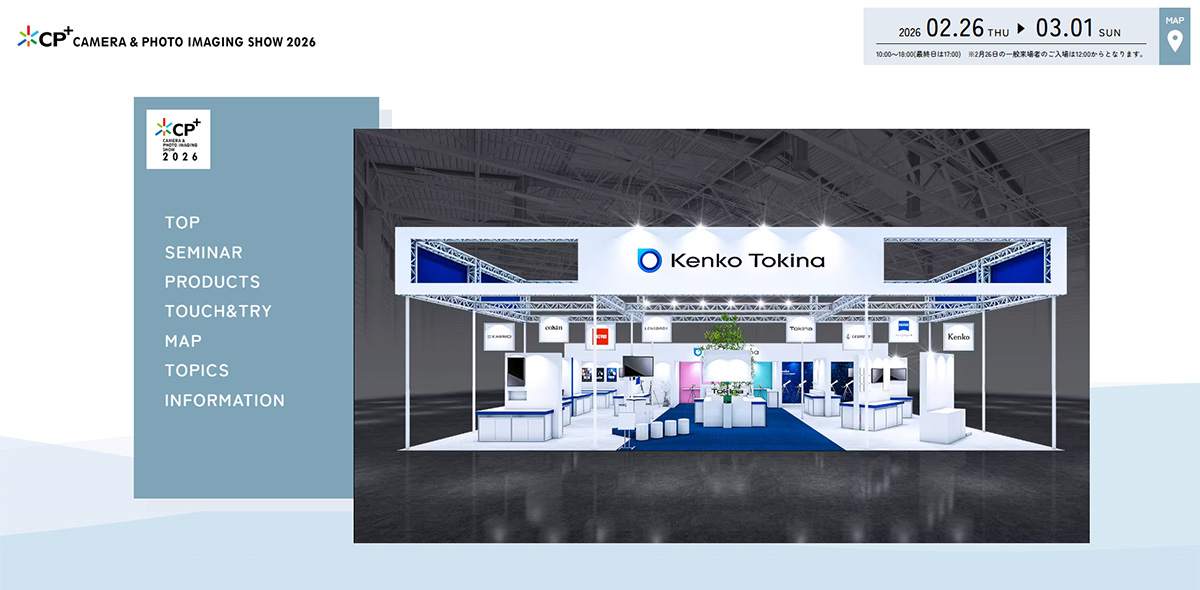Screen dimensions: 1200x590
Task: Open MAP from the sidebar menu
Action: [183, 341]
